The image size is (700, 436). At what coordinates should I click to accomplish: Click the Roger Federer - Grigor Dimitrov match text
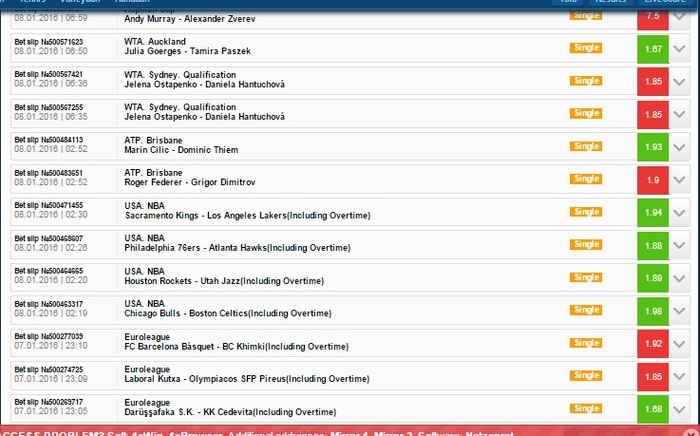click(190, 183)
